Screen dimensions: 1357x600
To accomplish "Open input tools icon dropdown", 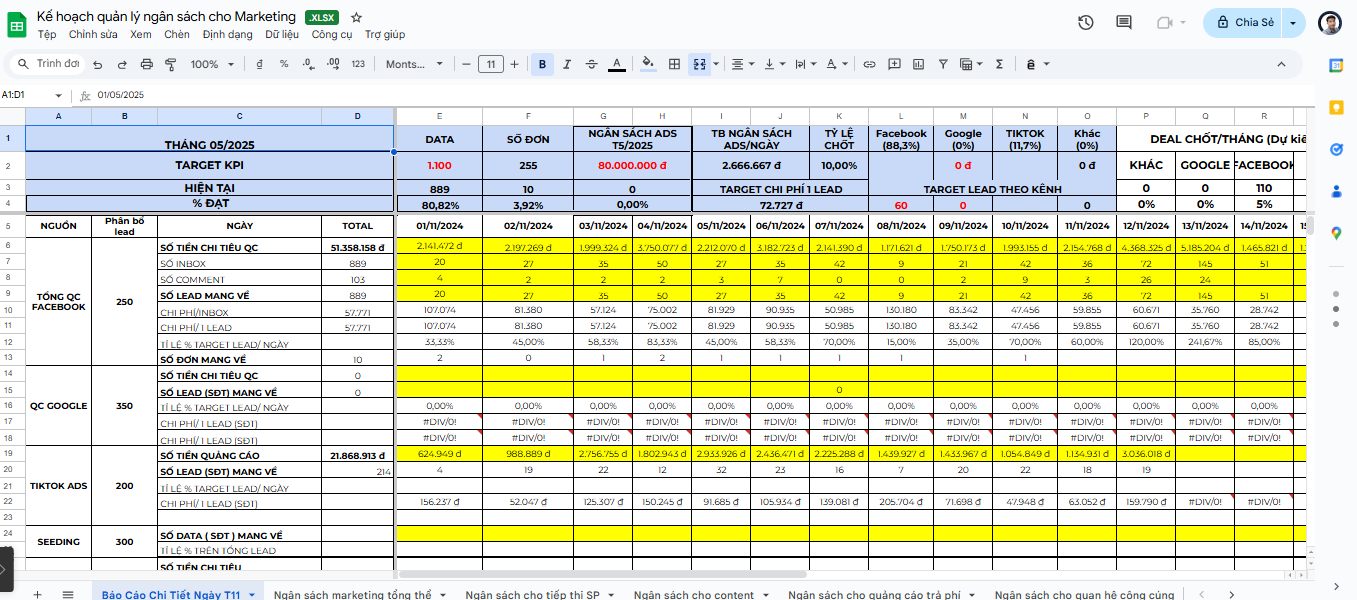I will click(1038, 64).
